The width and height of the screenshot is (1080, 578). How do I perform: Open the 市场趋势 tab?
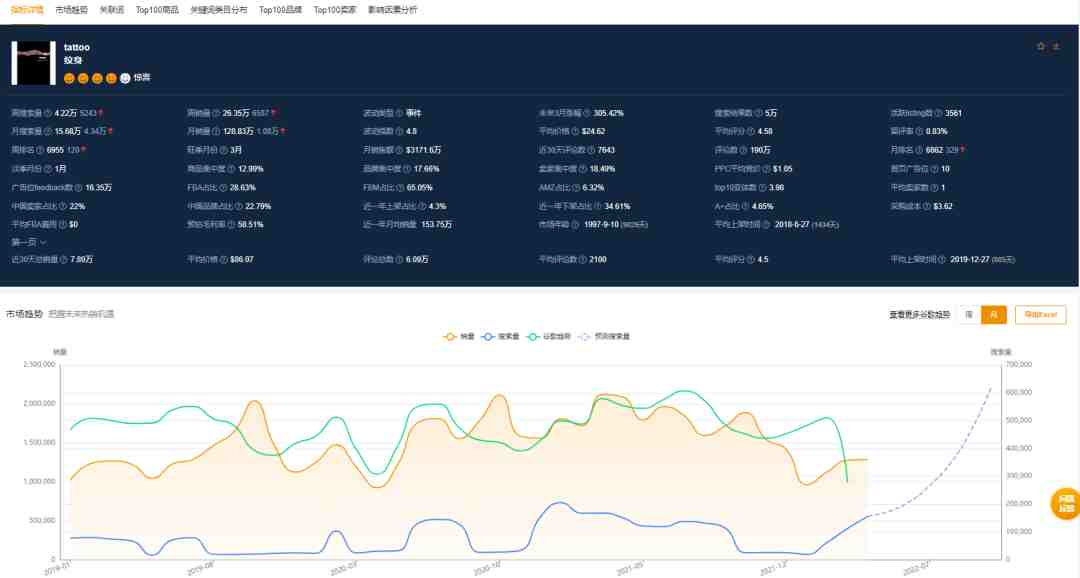71,9
